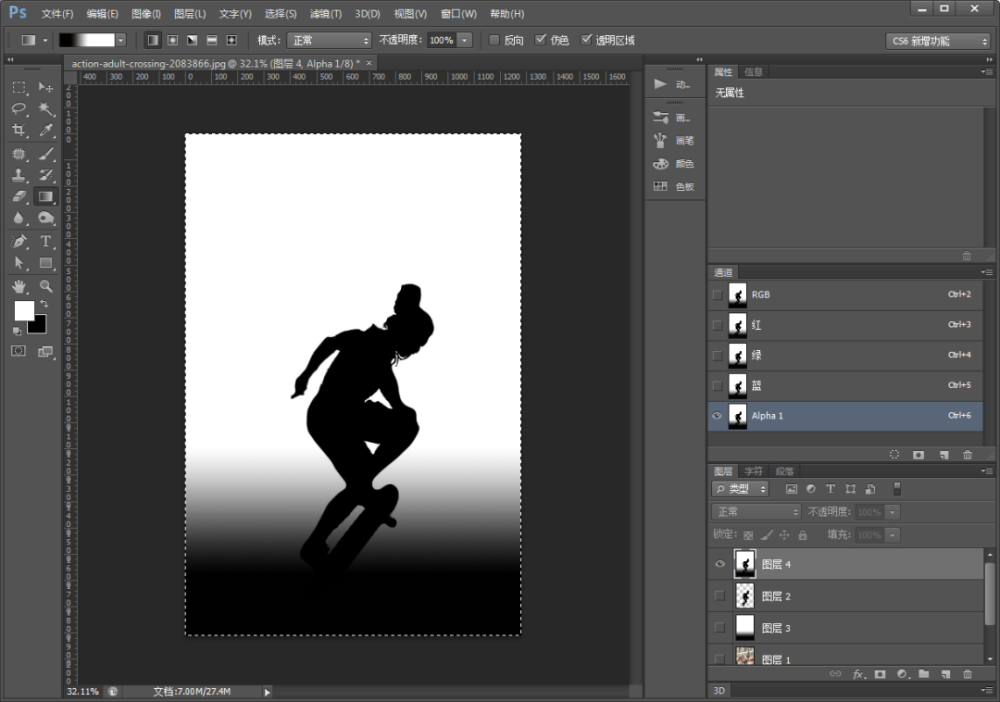Viewport: 1000px width, 702px height.
Task: Switch to the 信息 panel tab
Action: click(753, 72)
